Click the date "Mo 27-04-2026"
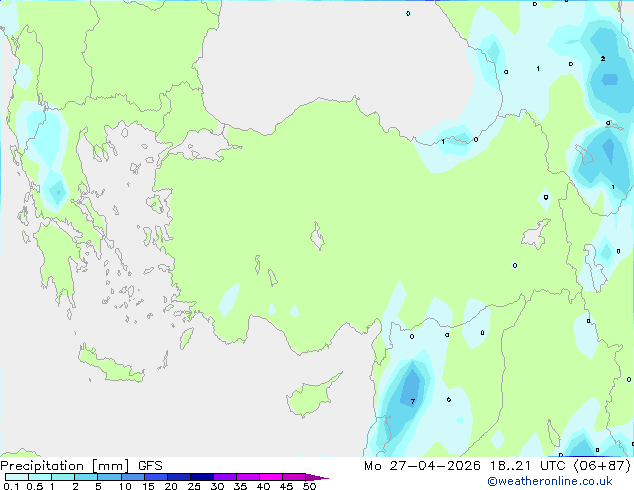 click(x=423, y=466)
